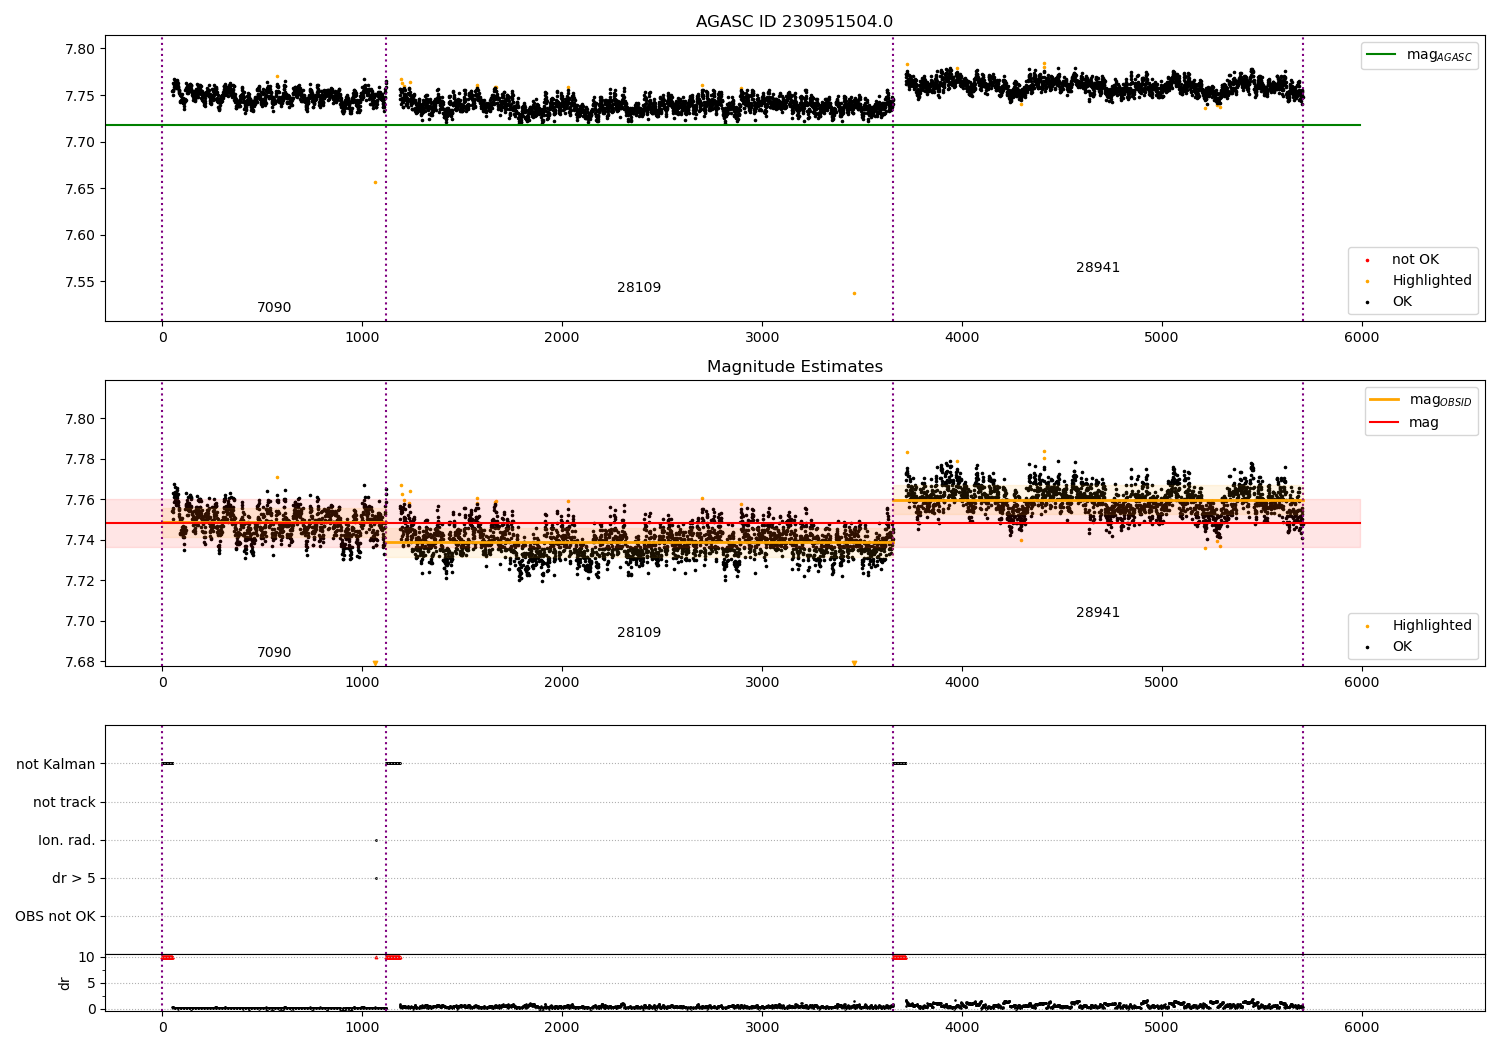Click the 'not track' axis label

64,802
